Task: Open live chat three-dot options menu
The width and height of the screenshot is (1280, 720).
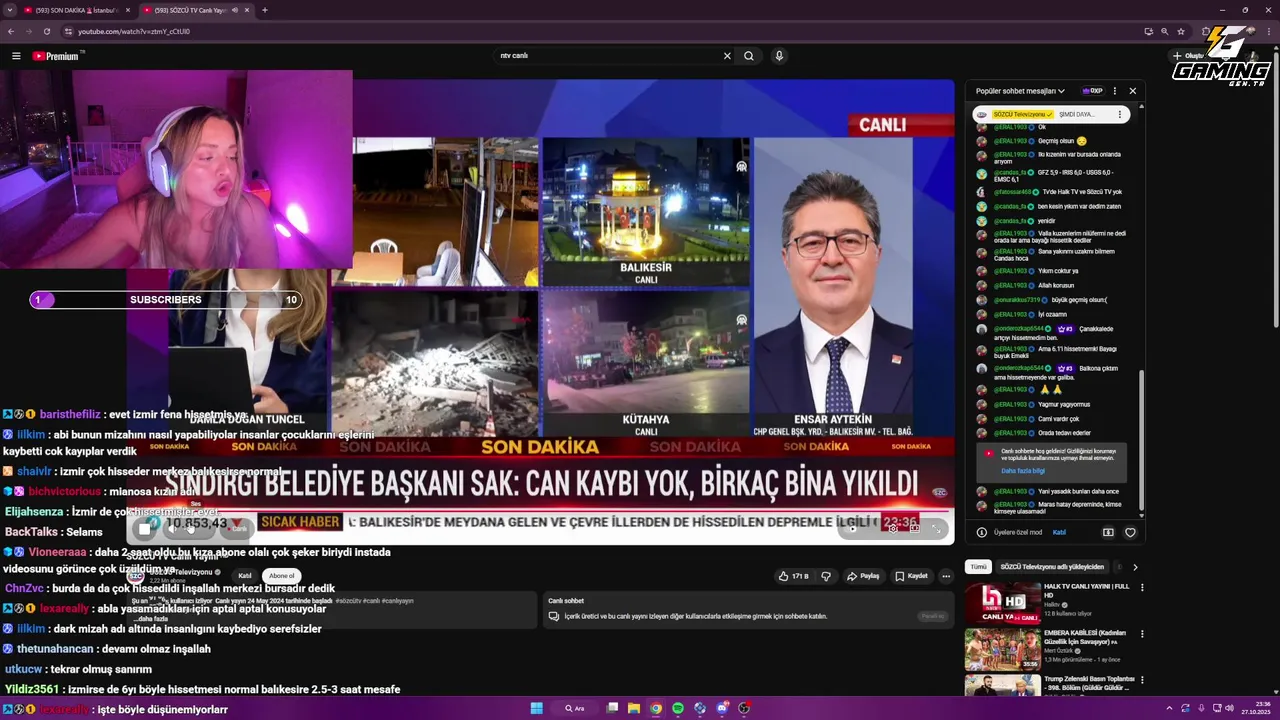Action: click(1115, 91)
